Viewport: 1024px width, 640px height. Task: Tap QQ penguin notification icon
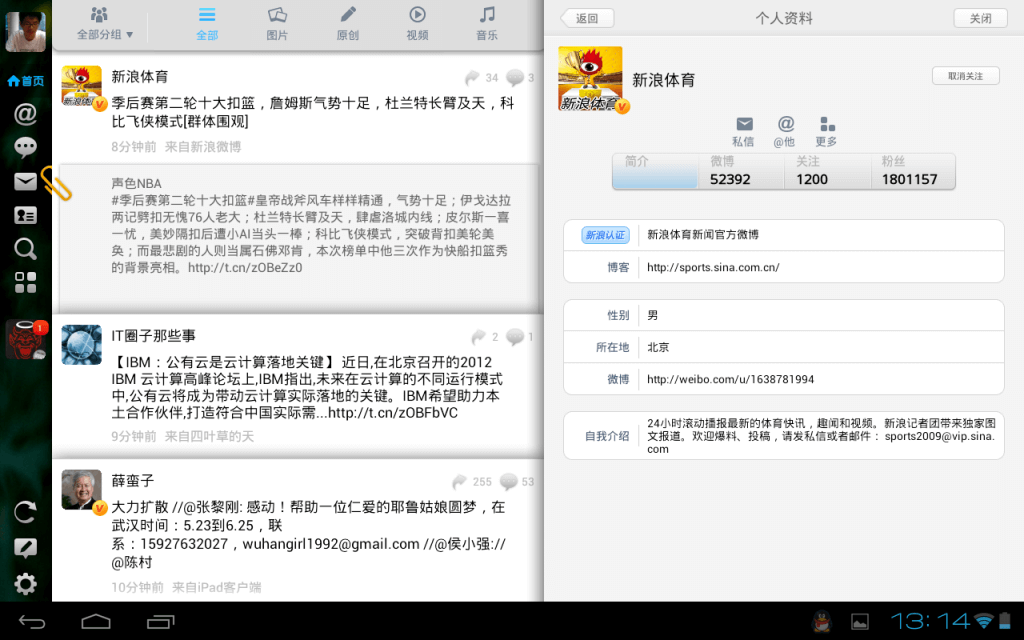pos(822,622)
